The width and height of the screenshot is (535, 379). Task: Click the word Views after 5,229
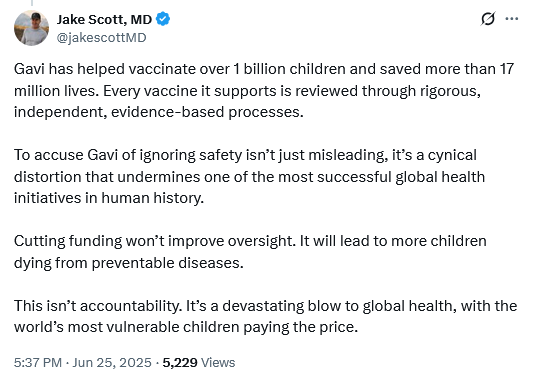(218, 362)
